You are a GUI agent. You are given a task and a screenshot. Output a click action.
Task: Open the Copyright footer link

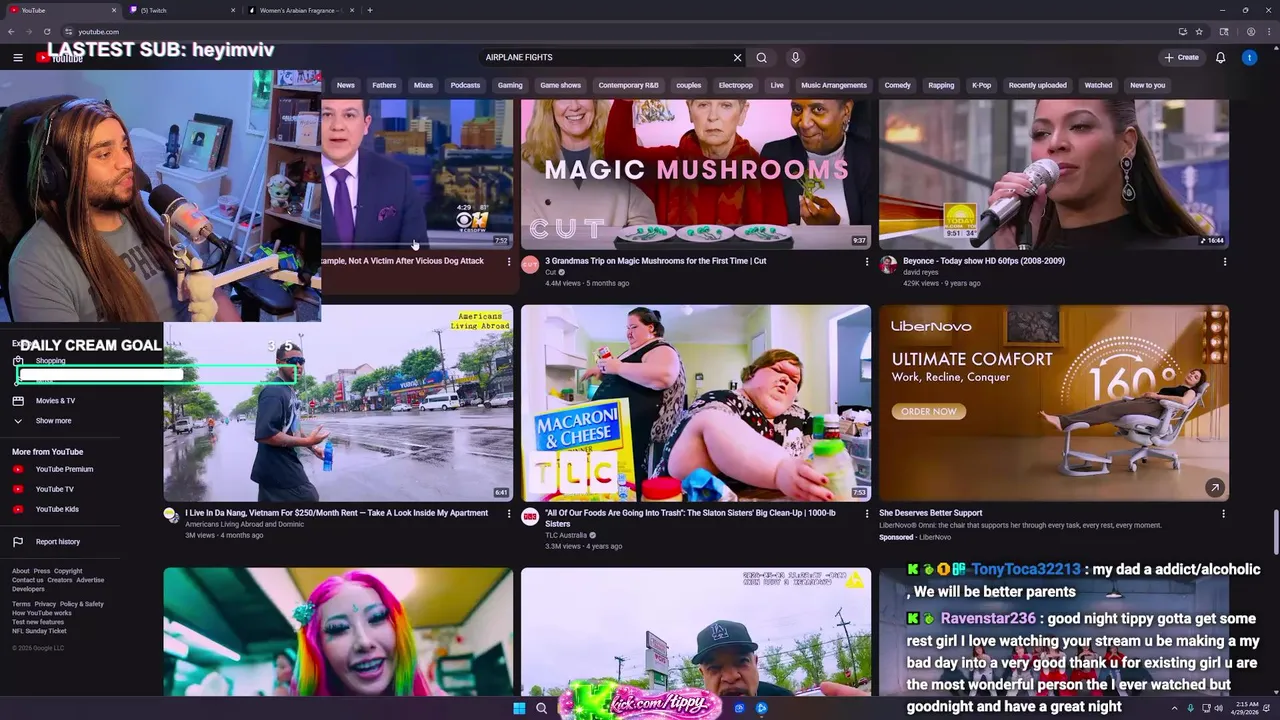click(x=68, y=571)
